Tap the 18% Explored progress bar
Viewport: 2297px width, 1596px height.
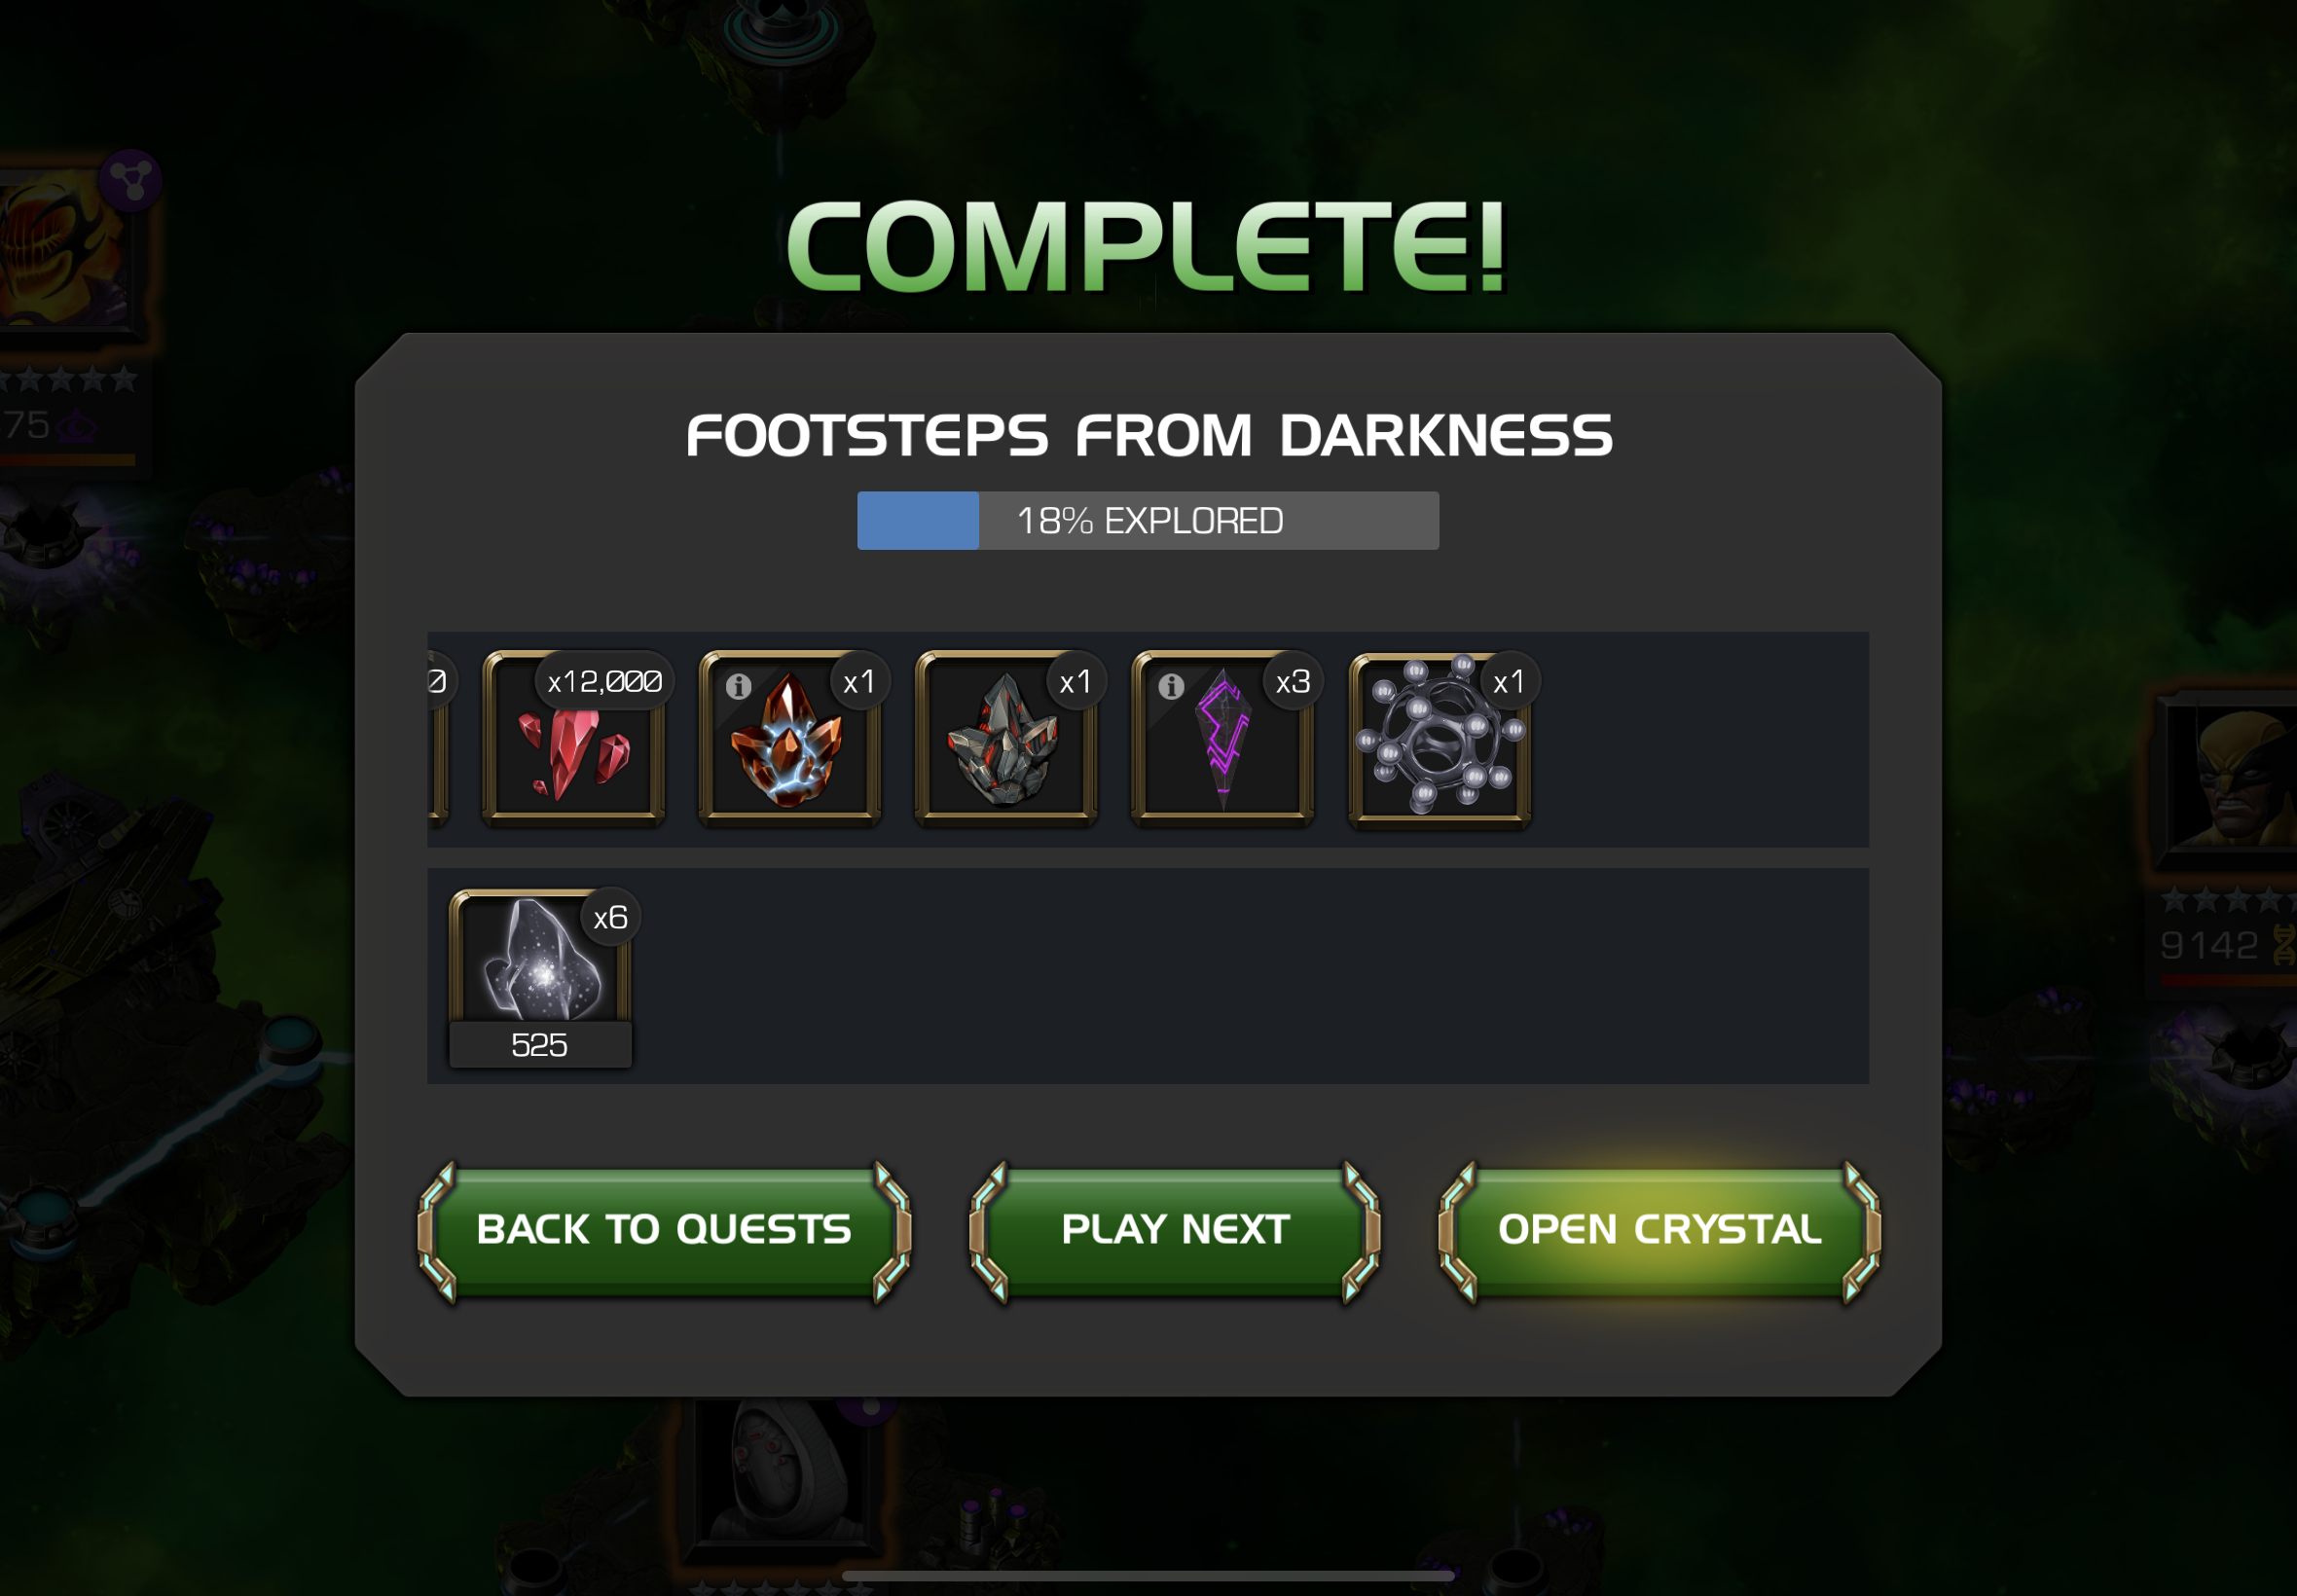[1148, 520]
